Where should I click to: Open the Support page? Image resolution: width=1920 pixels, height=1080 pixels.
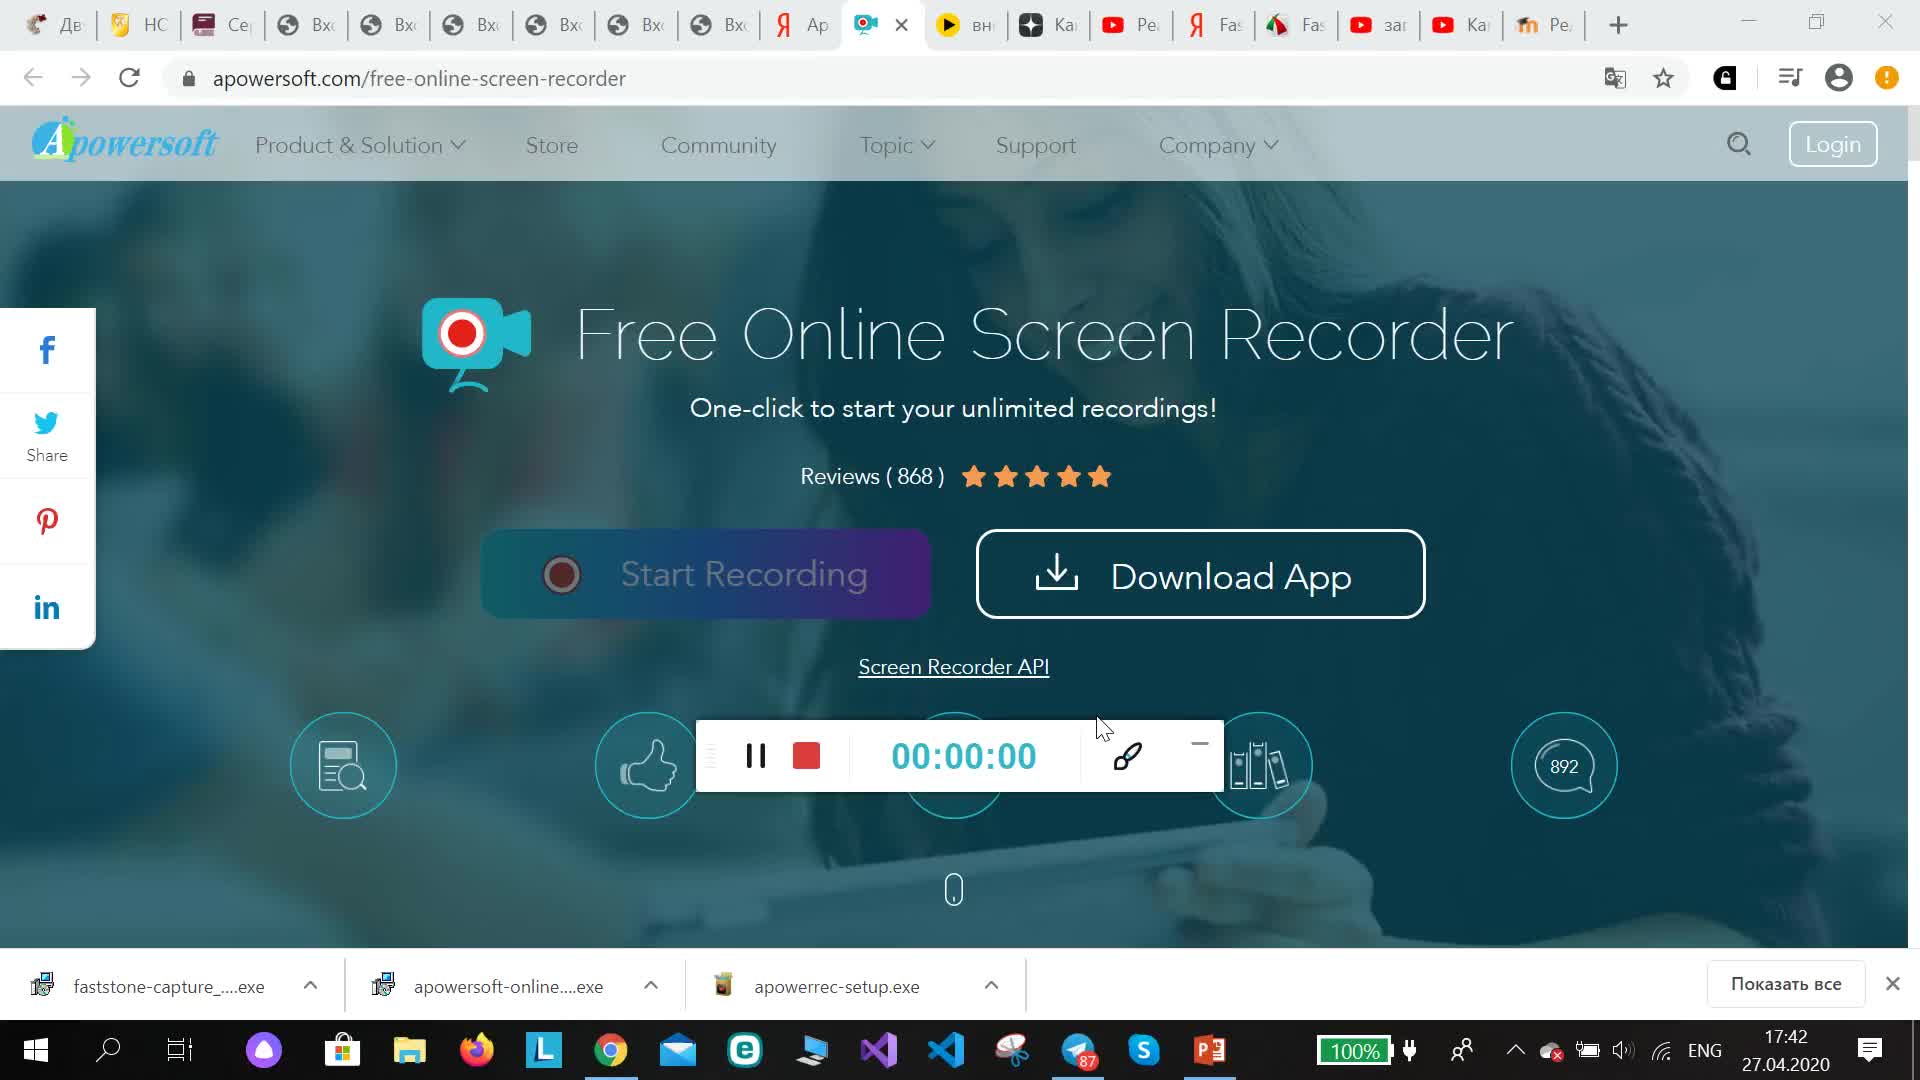tap(1036, 145)
